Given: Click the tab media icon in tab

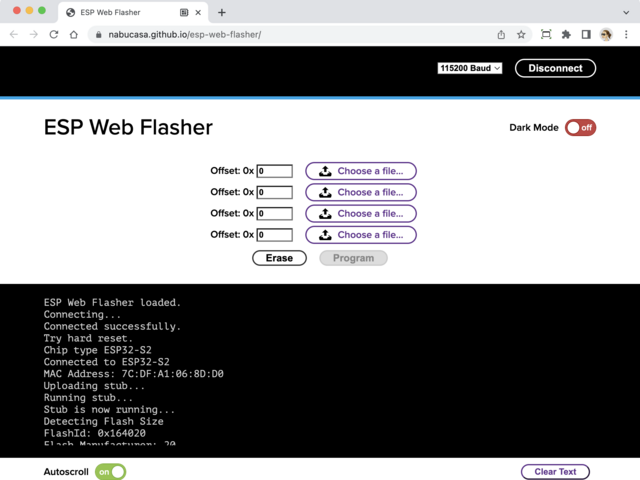Looking at the screenshot, I should pyautogui.click(x=184, y=13).
